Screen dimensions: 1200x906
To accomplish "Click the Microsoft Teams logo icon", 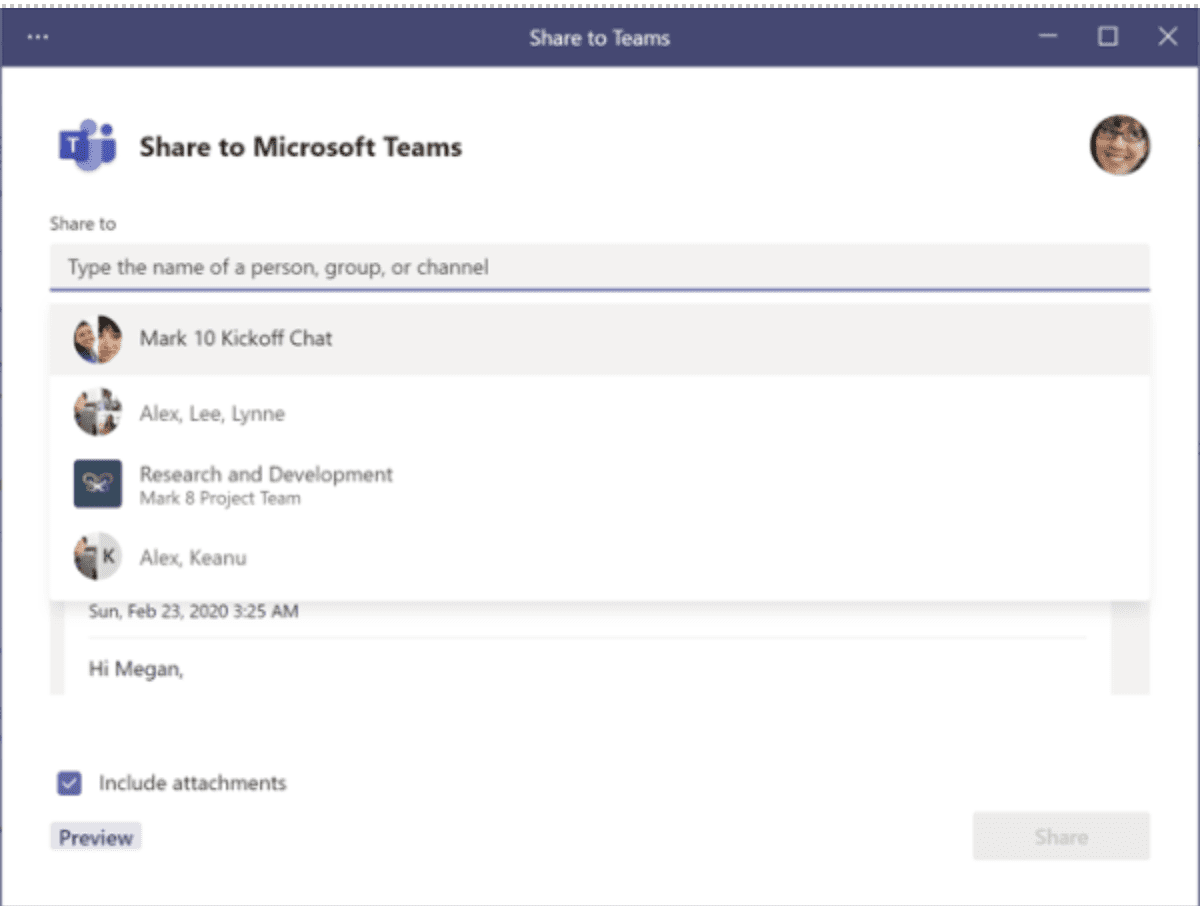I will 87,146.
